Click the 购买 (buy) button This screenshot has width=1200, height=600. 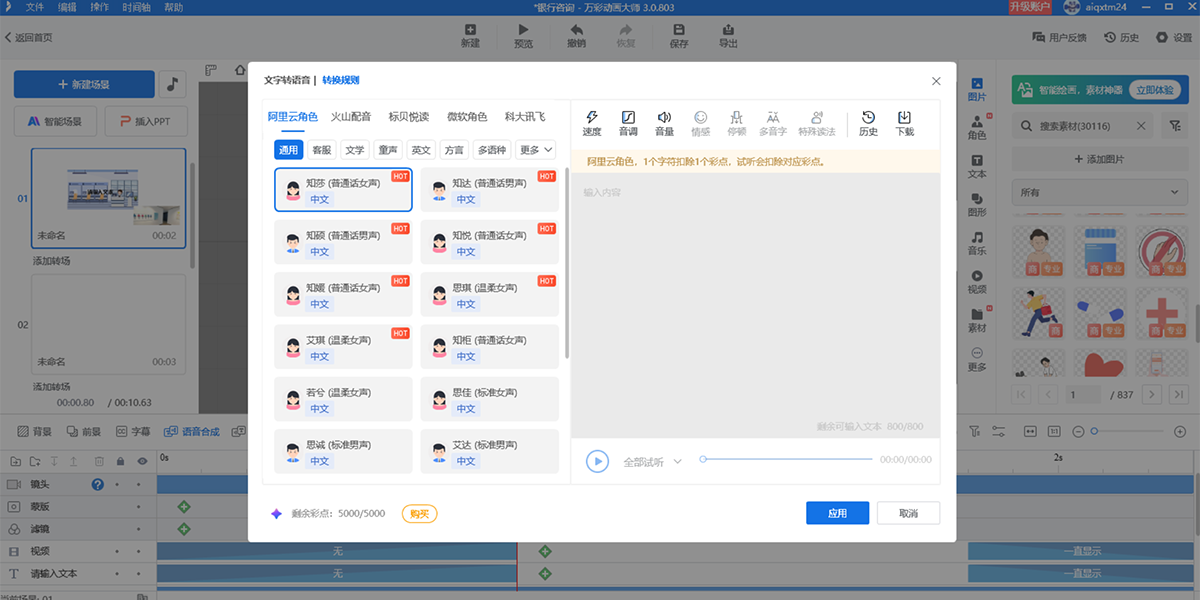click(419, 514)
